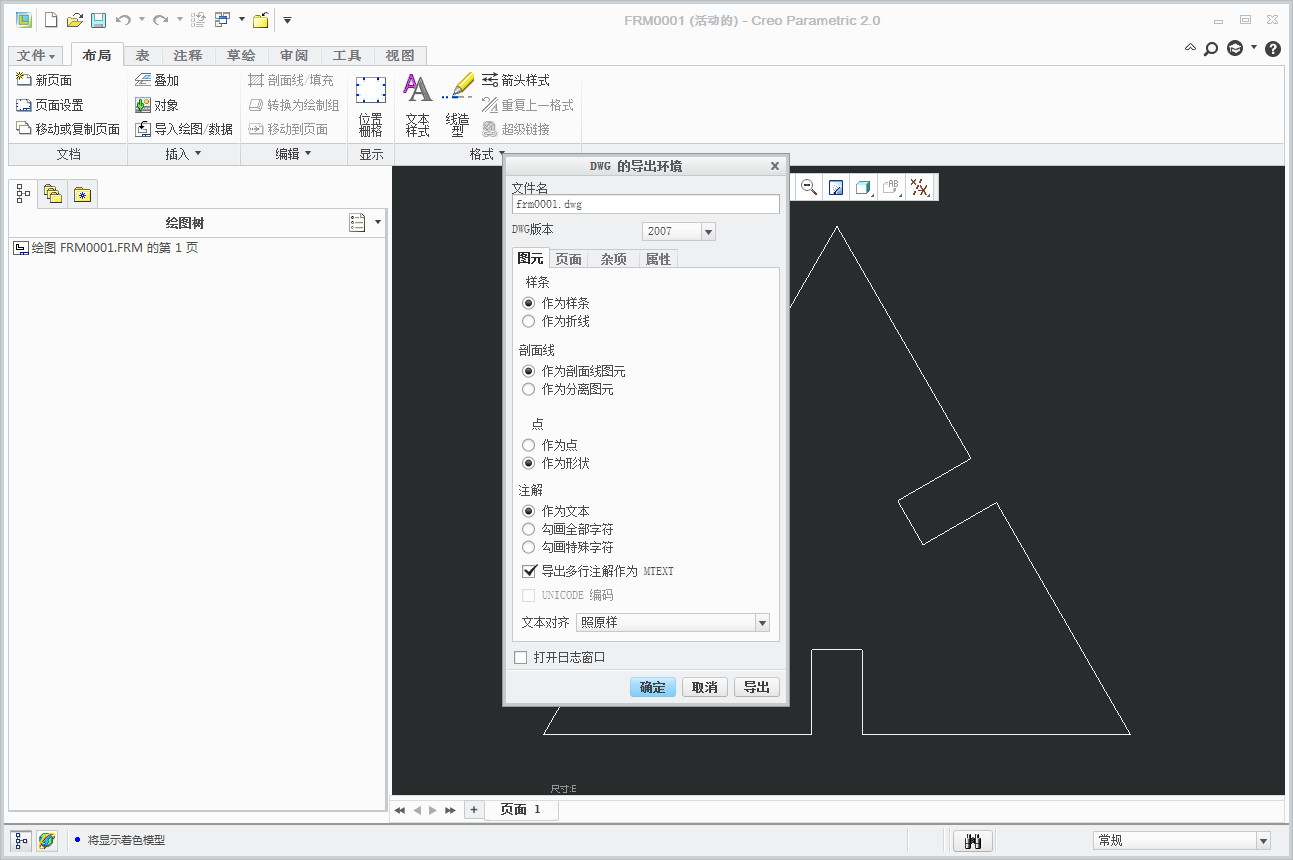1293x860 pixels.
Task: Select 作为剖面线图元 hatch entity option
Action: pos(529,371)
